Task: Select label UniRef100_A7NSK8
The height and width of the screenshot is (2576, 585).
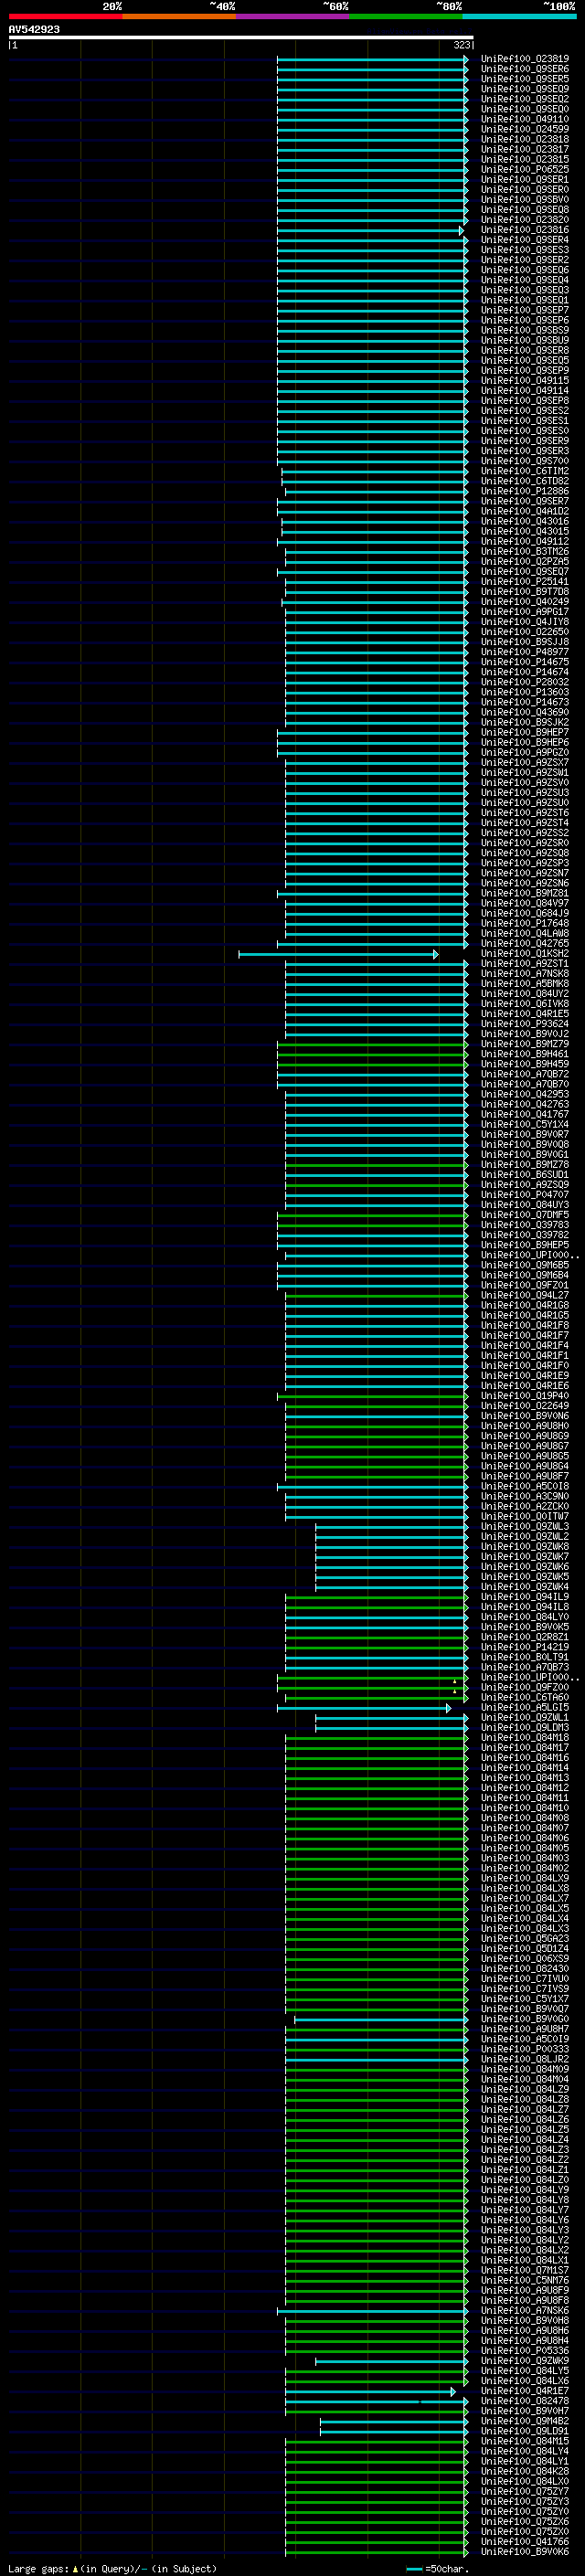Action: (525, 973)
